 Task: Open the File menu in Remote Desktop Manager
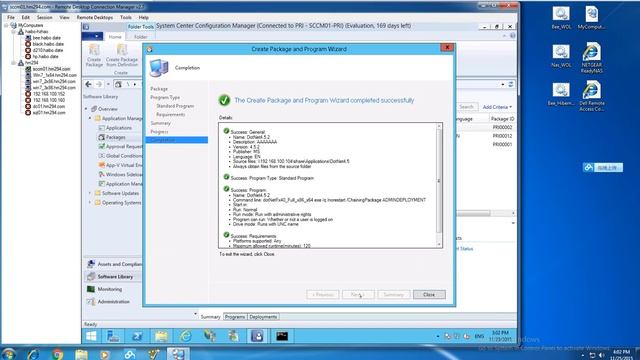11,18
